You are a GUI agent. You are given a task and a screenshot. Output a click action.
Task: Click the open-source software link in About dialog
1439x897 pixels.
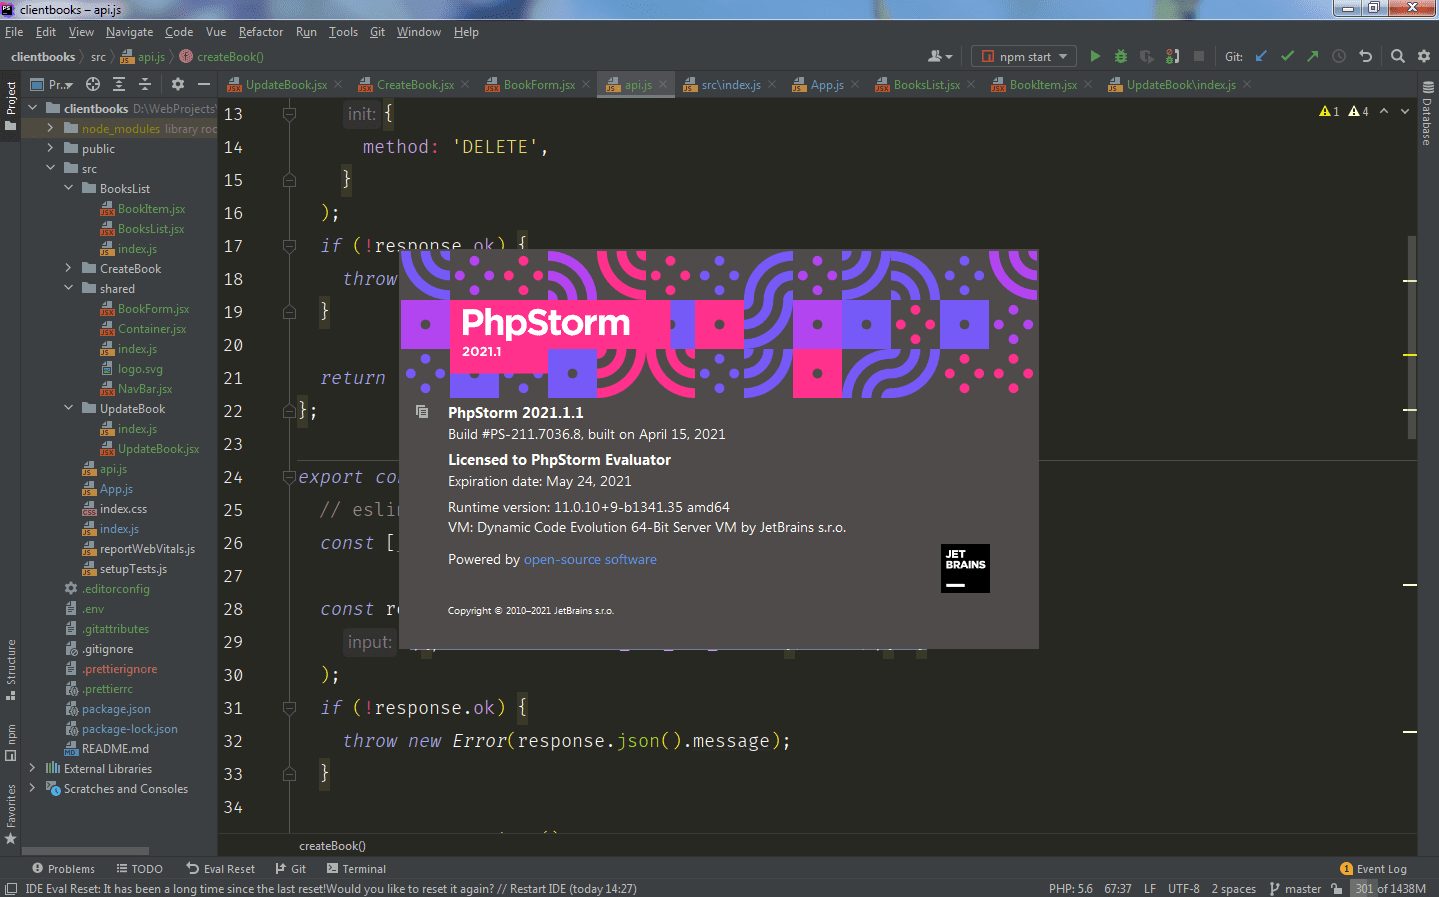point(590,559)
